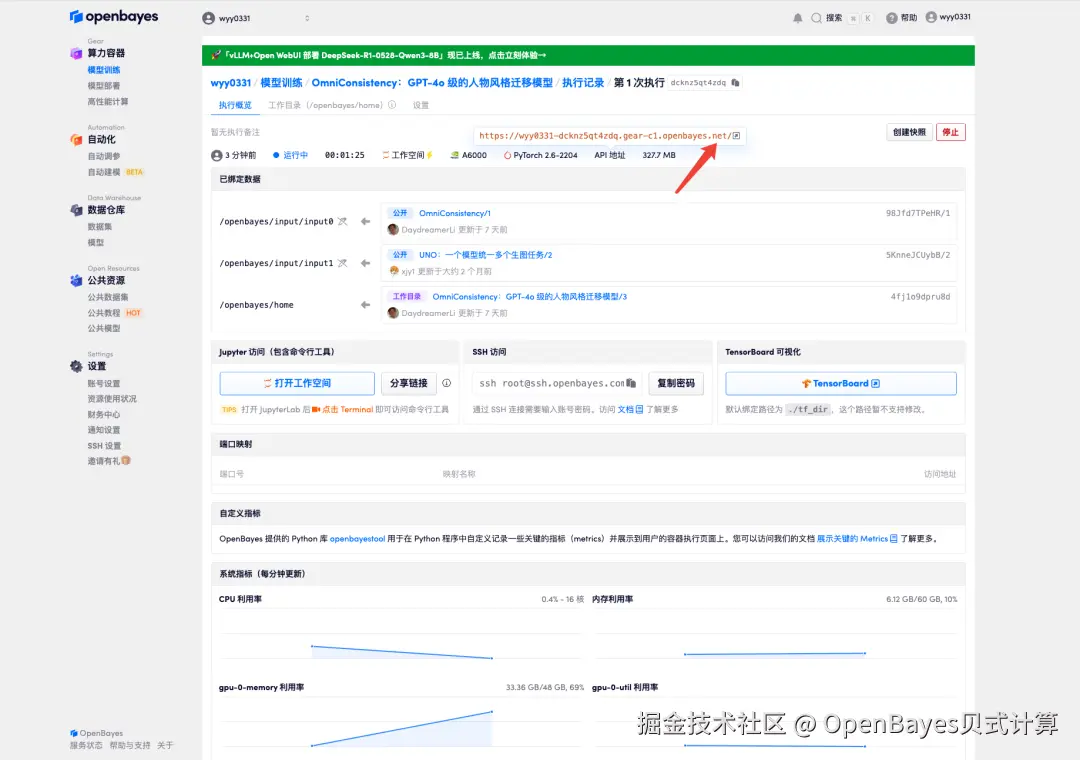Open 自动建模 BETA in the sidebar
This screenshot has width=1080, height=760.
tap(116, 172)
